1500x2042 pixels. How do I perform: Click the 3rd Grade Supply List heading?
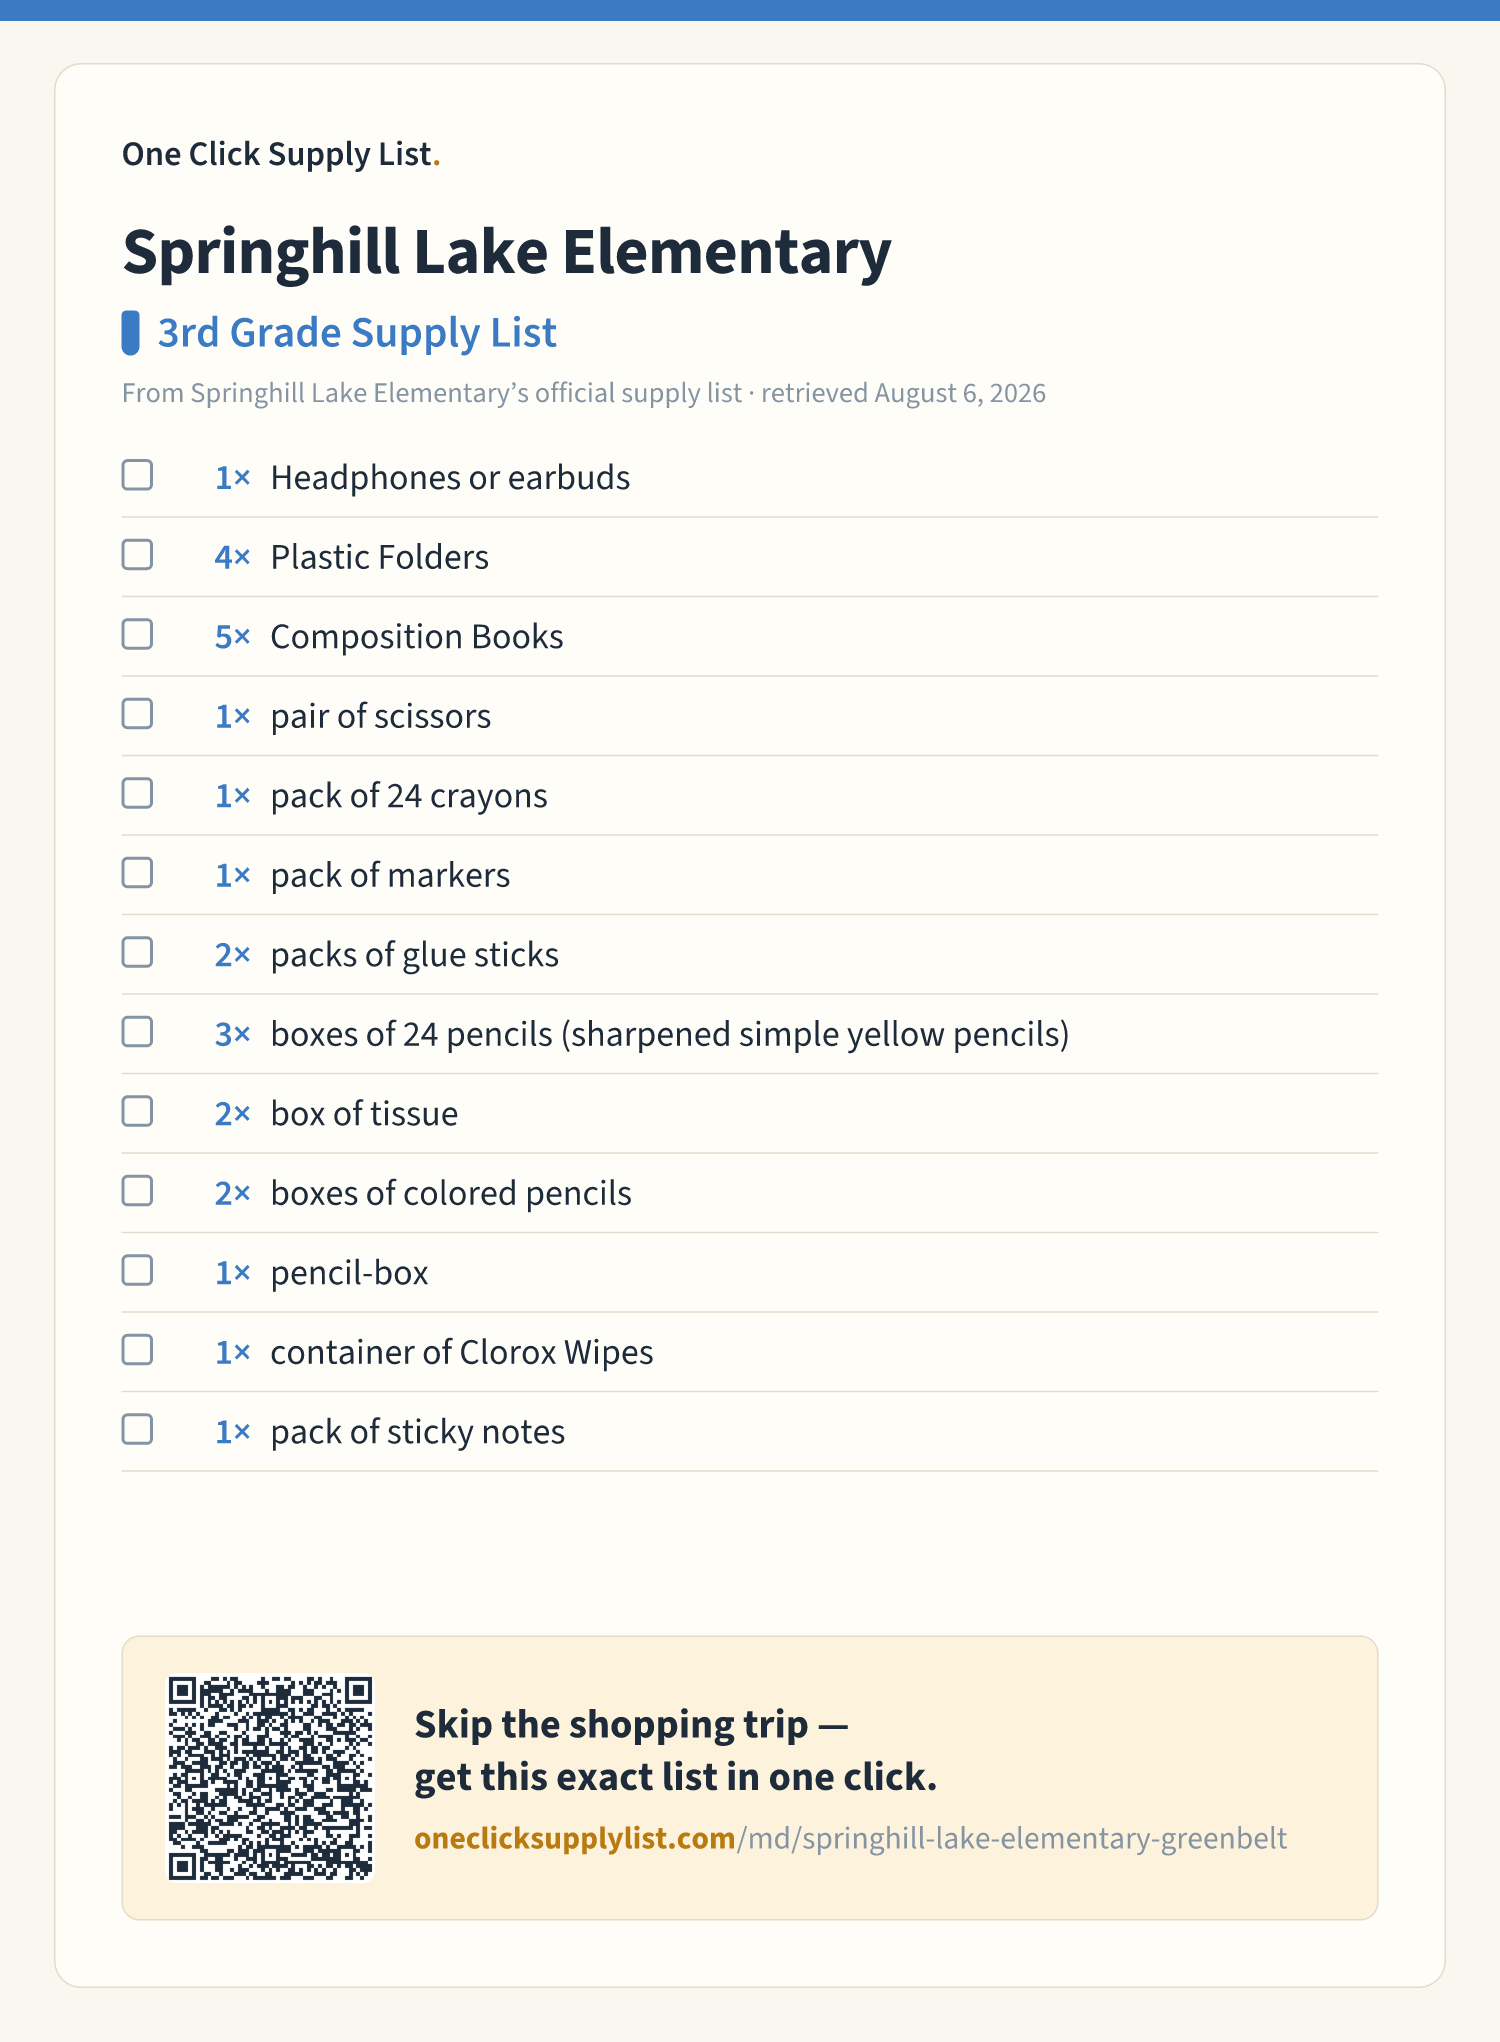pos(357,333)
